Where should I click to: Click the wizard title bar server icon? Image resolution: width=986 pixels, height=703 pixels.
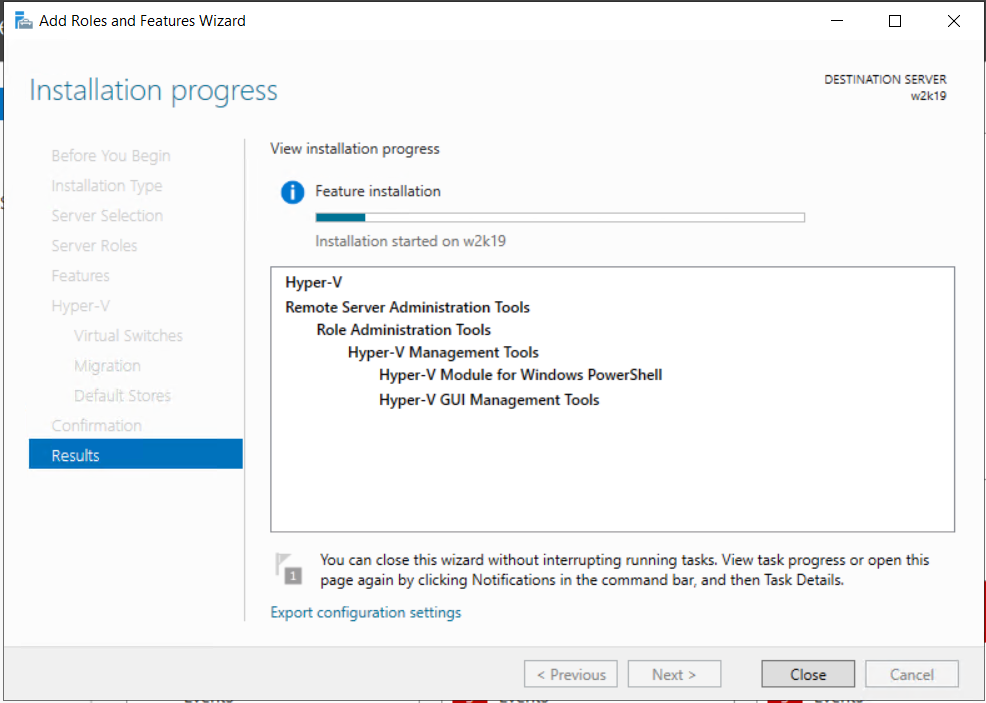[23, 21]
